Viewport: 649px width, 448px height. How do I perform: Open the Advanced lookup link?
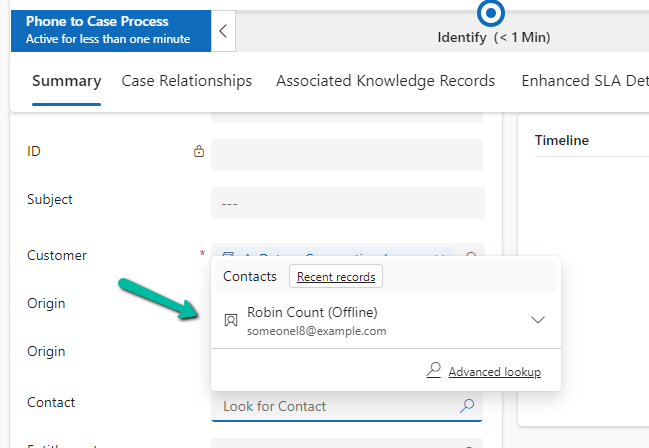pos(494,371)
